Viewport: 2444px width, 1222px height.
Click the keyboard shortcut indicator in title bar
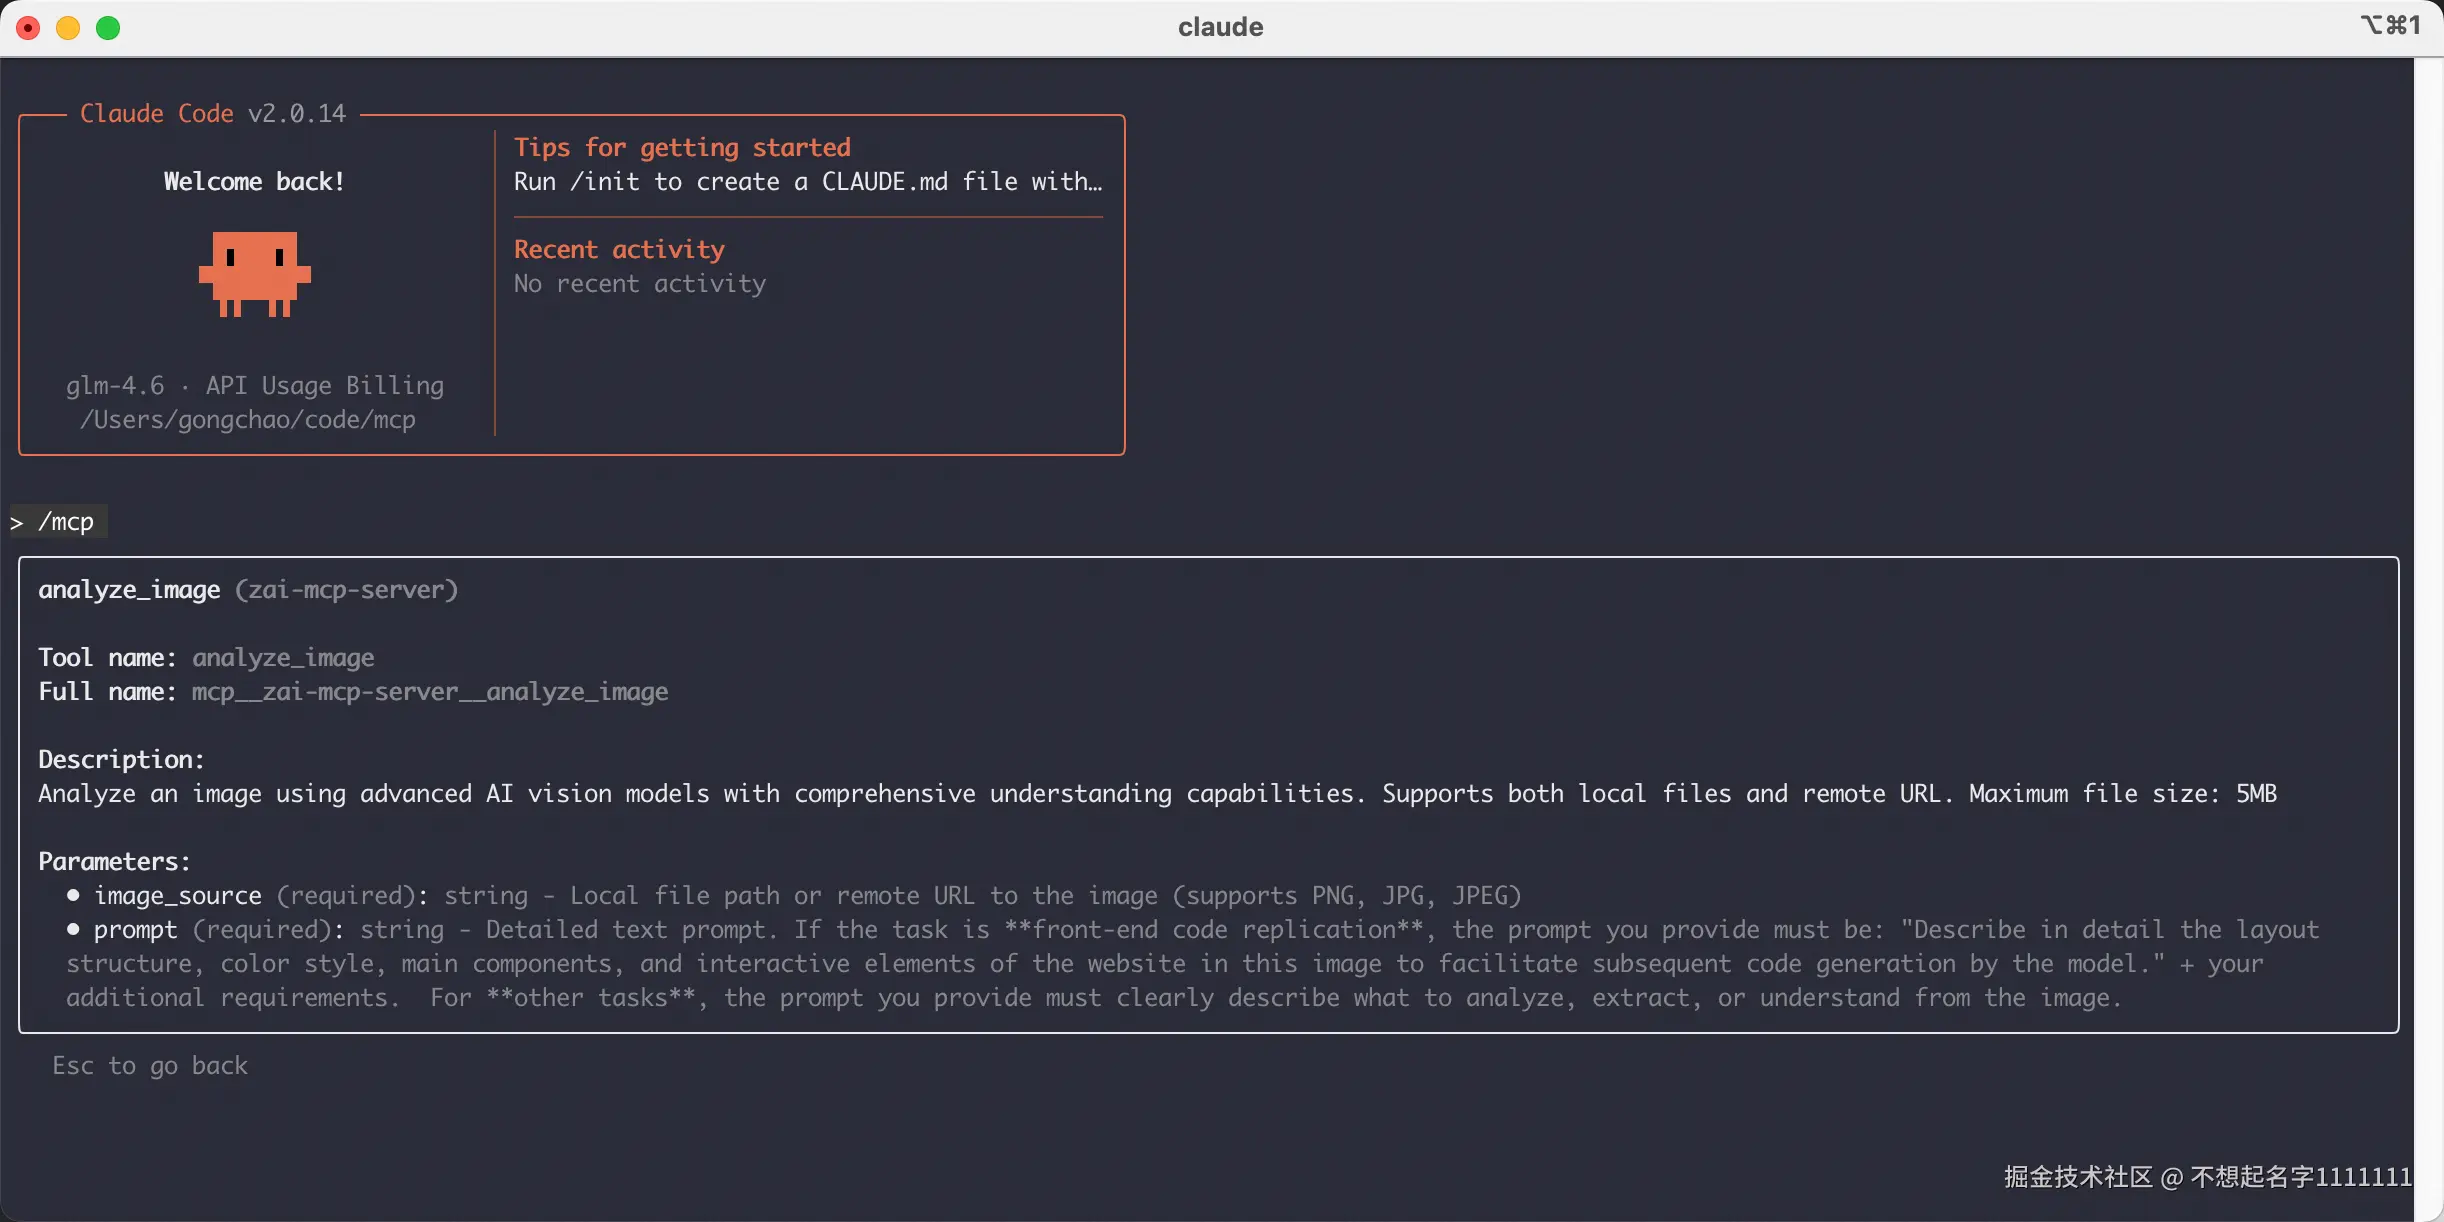(x=2390, y=26)
